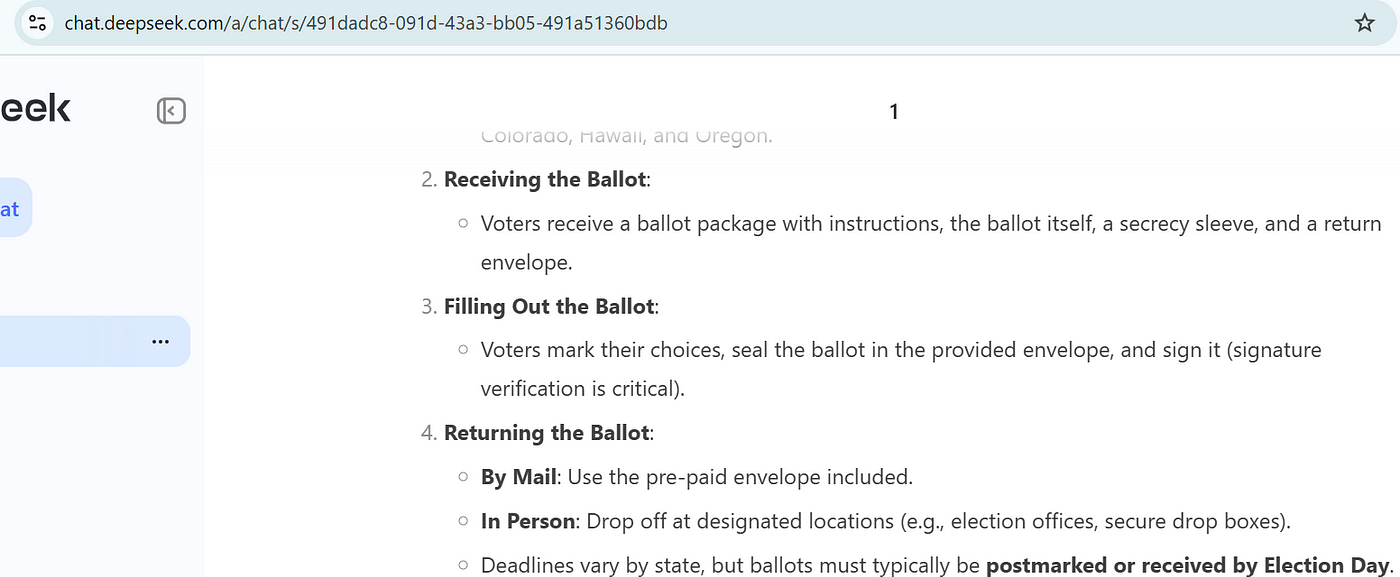1400x577 pixels.
Task: Select the highlighted chat in the sidebar
Action: tap(70, 341)
